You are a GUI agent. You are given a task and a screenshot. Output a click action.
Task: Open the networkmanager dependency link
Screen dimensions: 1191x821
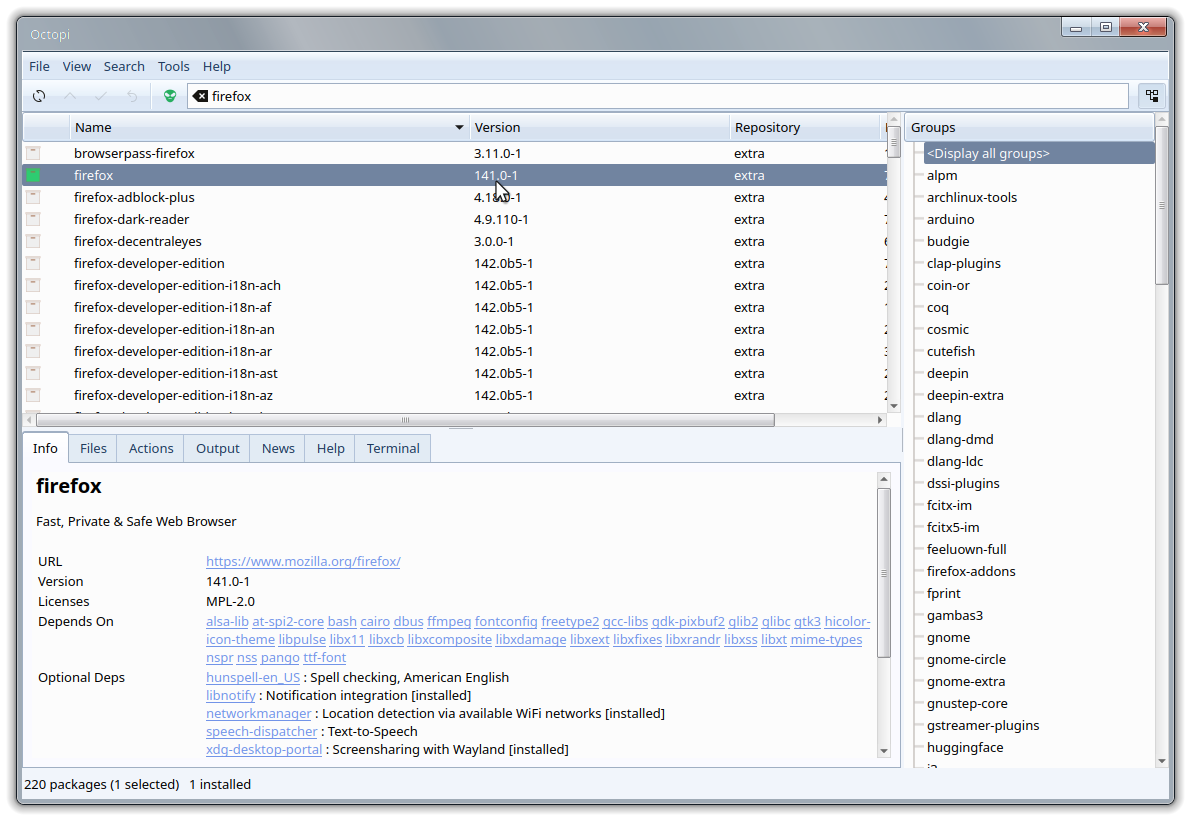coord(258,714)
